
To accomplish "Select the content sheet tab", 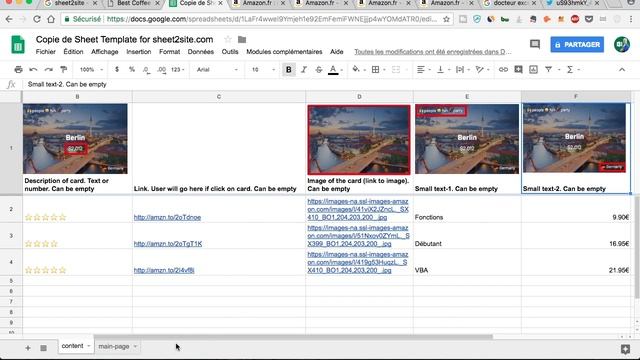I will [72, 346].
